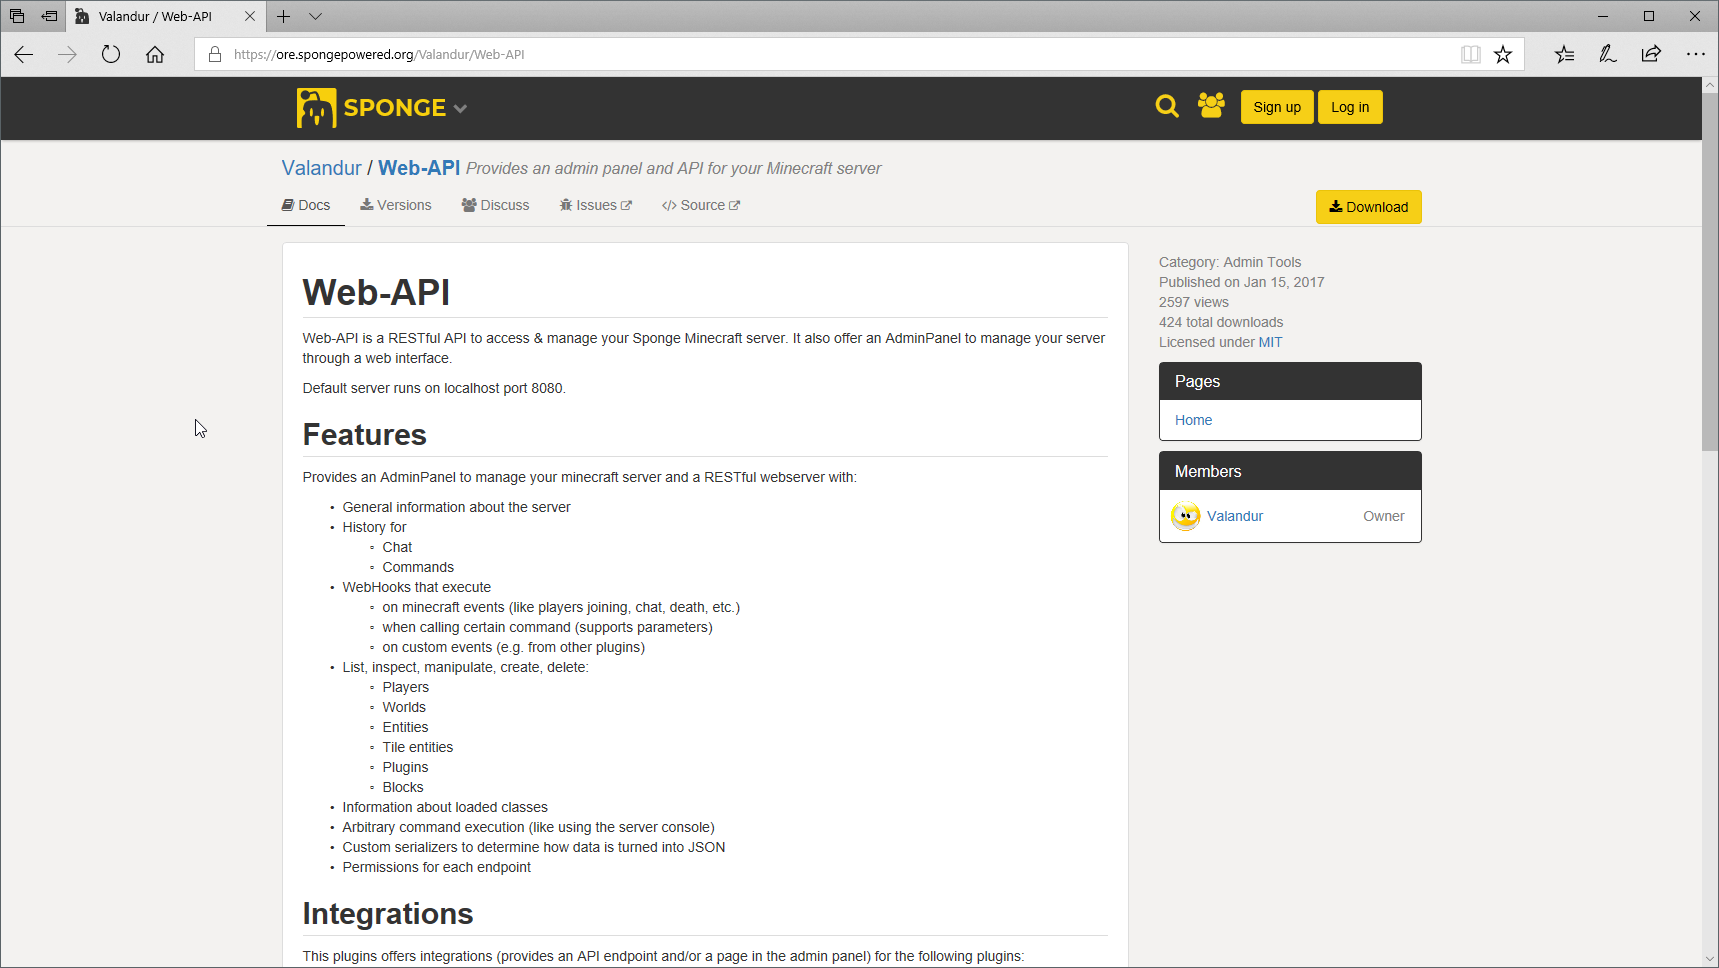Open the tab actions chevron
The image size is (1719, 968).
pyautogui.click(x=316, y=16)
